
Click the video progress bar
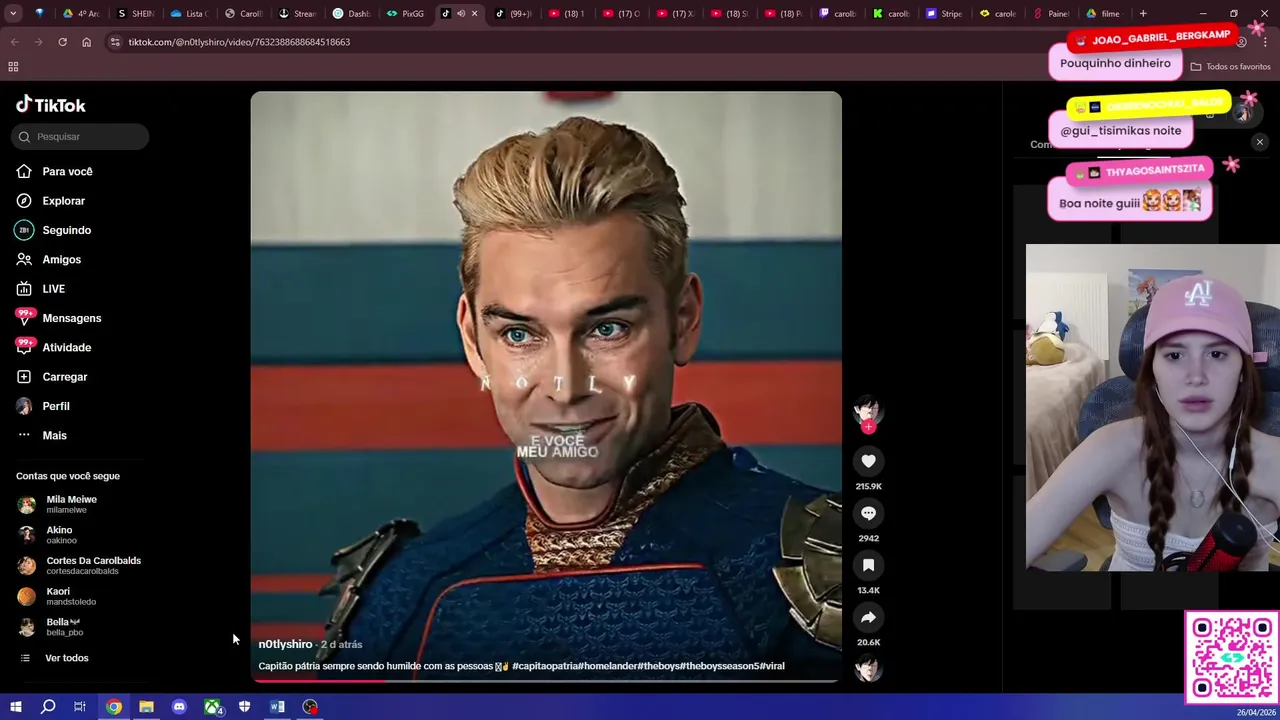click(546, 681)
